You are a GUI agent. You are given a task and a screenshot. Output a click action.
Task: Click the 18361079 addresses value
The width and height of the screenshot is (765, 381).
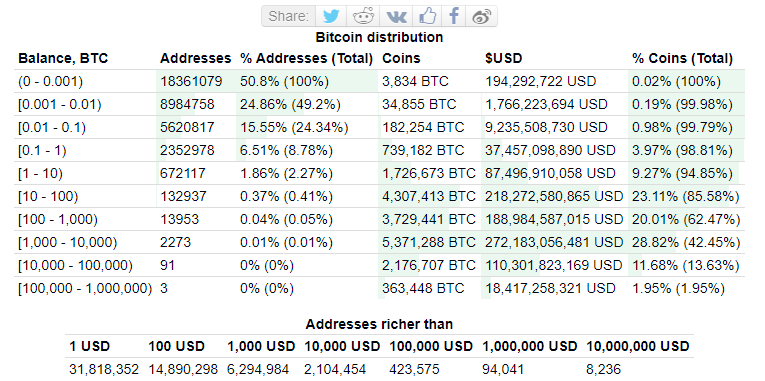(x=191, y=81)
